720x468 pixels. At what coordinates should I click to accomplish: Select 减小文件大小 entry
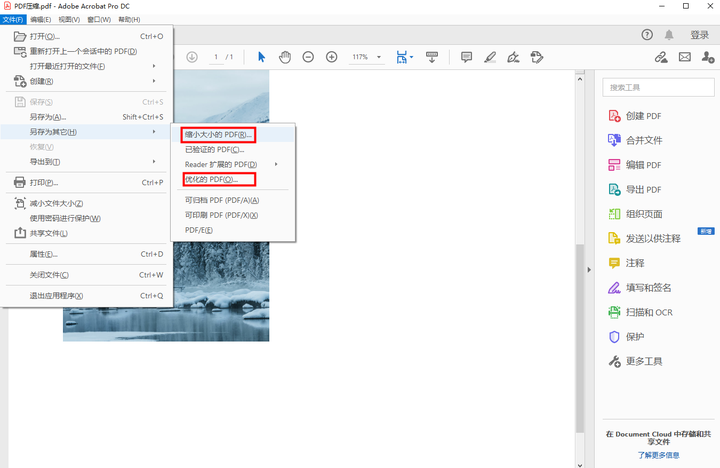pos(87,203)
